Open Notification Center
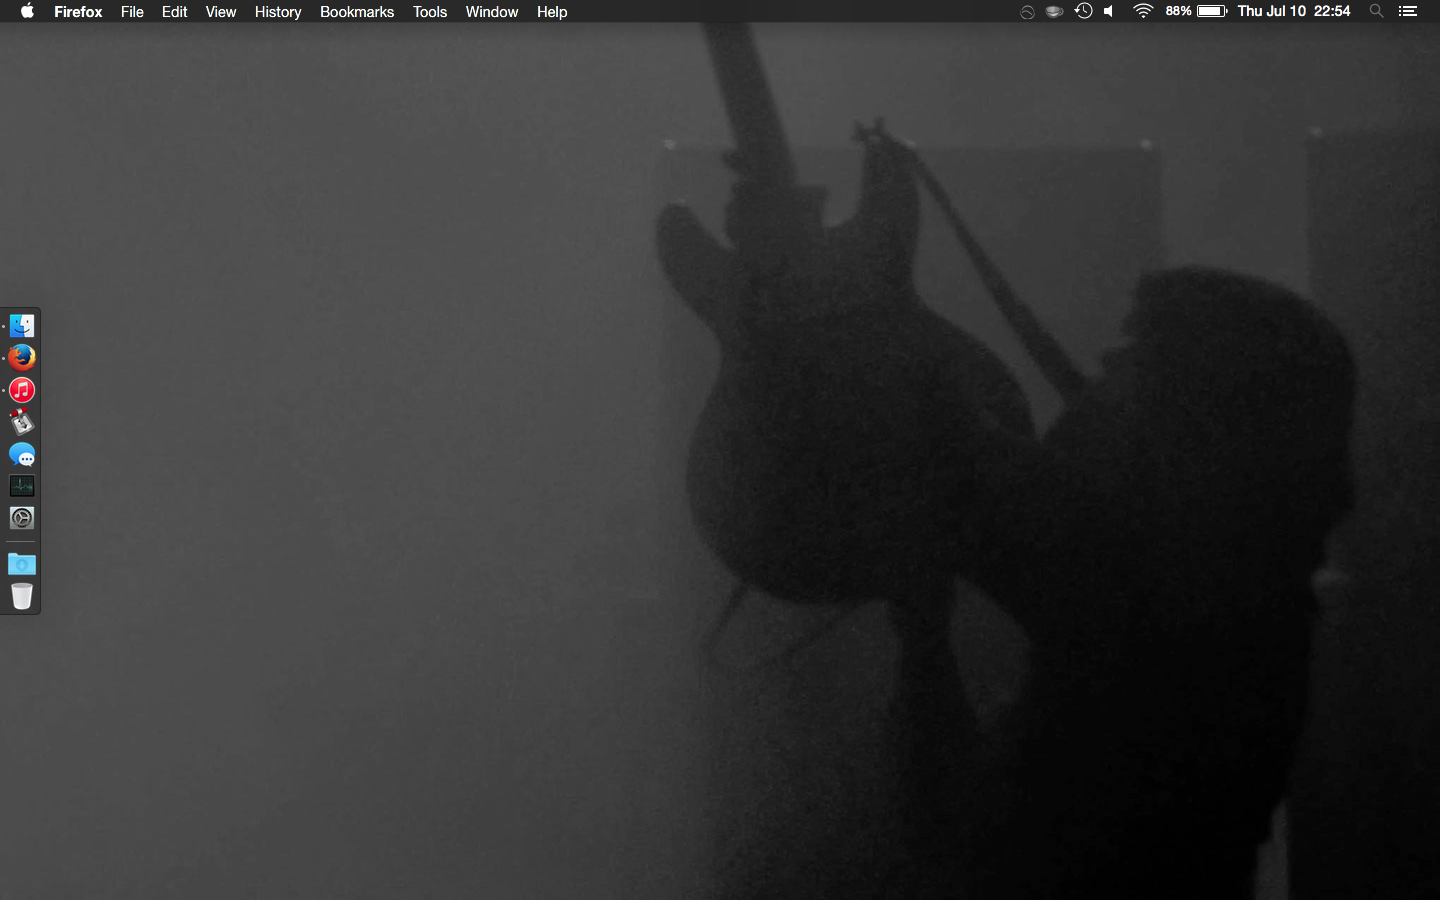Image resolution: width=1440 pixels, height=900 pixels. [1408, 11]
